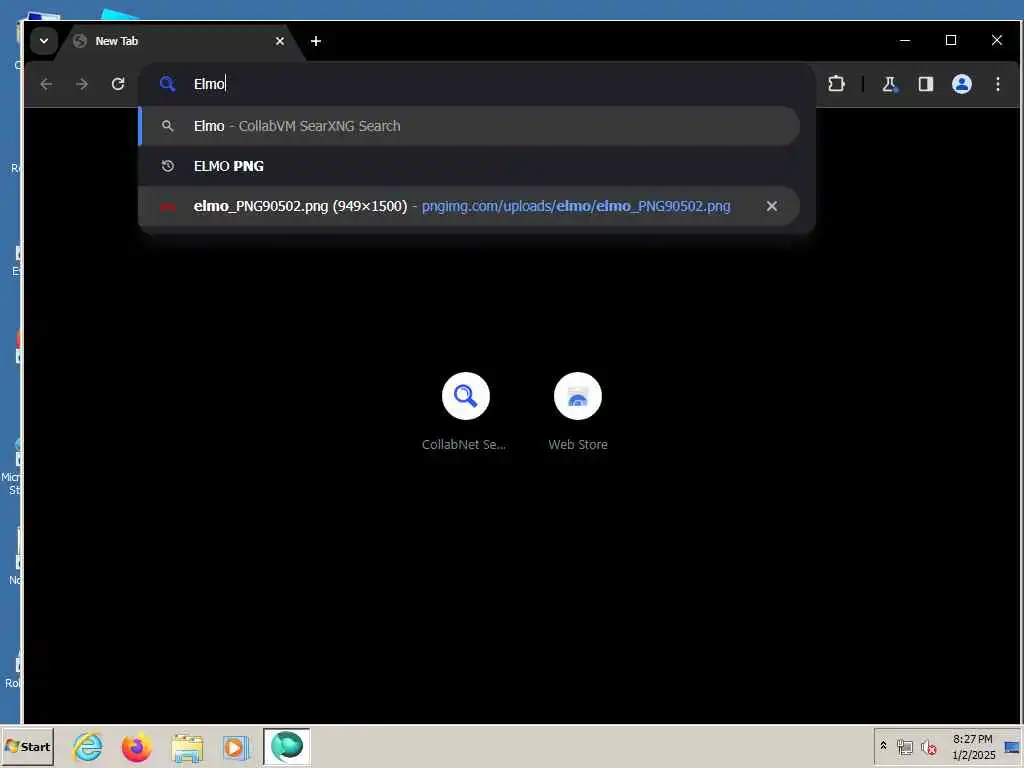Open Chrome Labs flask icon
This screenshot has height=768, width=1024.
click(x=889, y=84)
